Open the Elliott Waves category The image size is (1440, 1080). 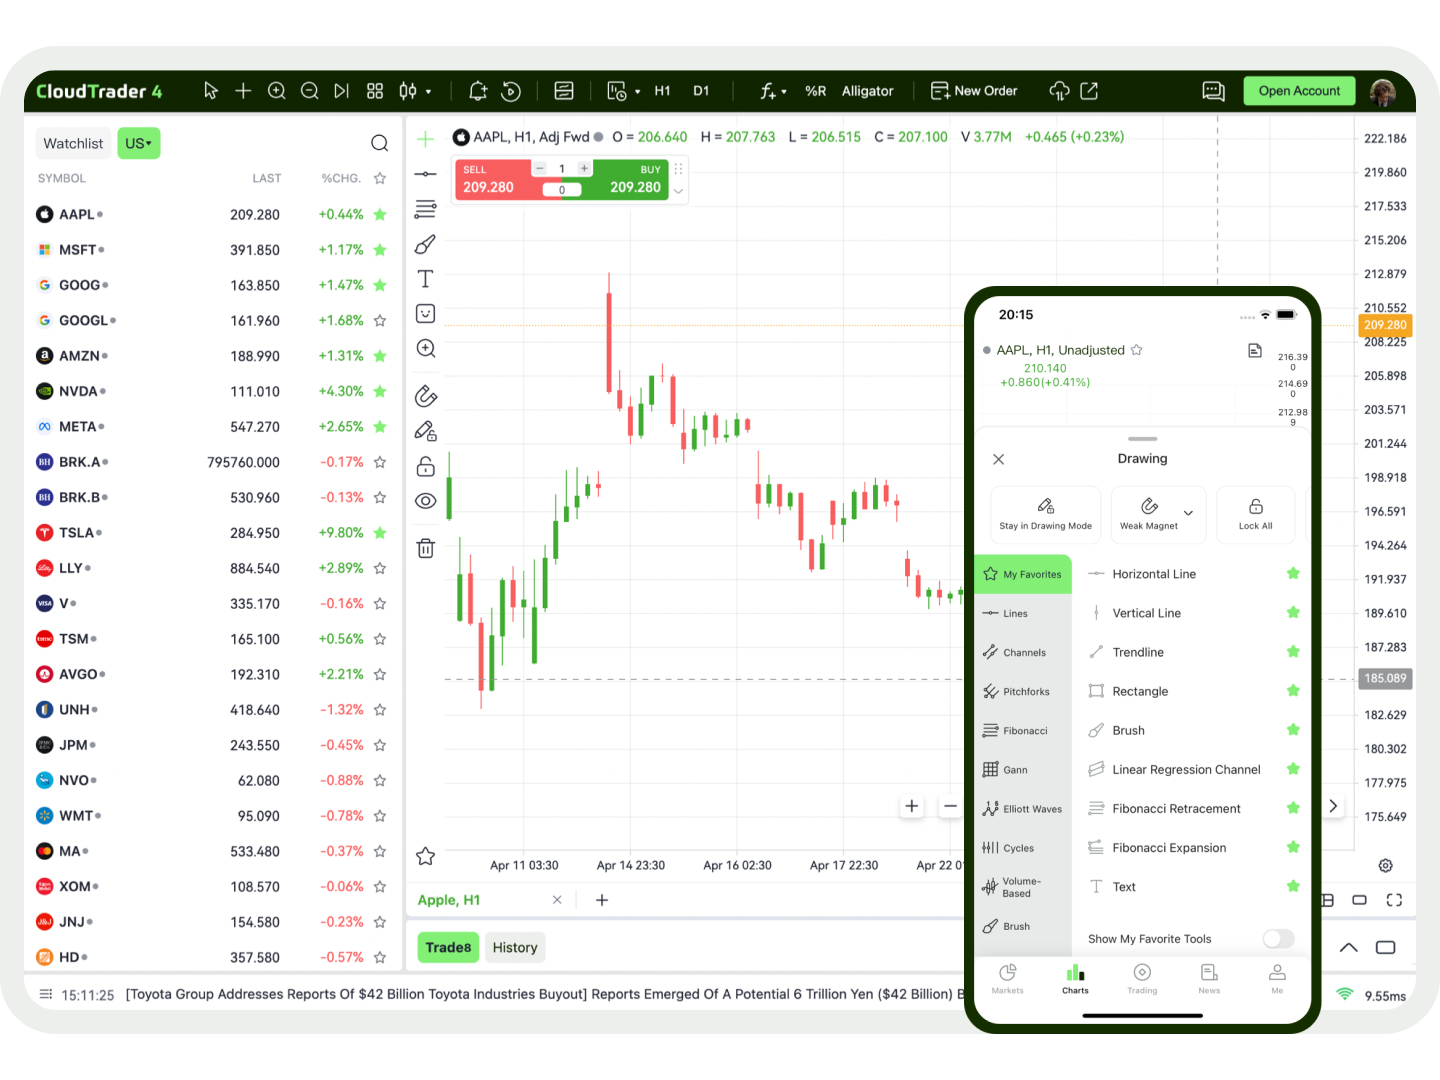(1023, 809)
